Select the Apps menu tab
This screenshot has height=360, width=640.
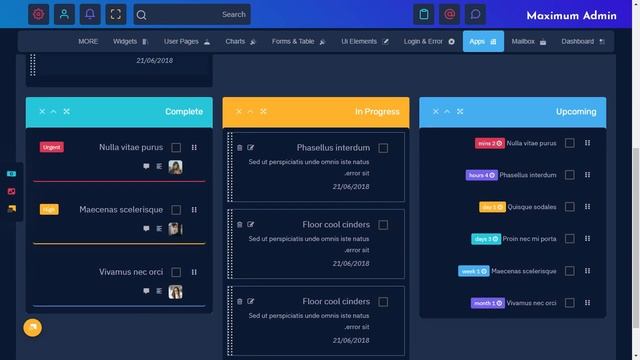pyautogui.click(x=483, y=41)
